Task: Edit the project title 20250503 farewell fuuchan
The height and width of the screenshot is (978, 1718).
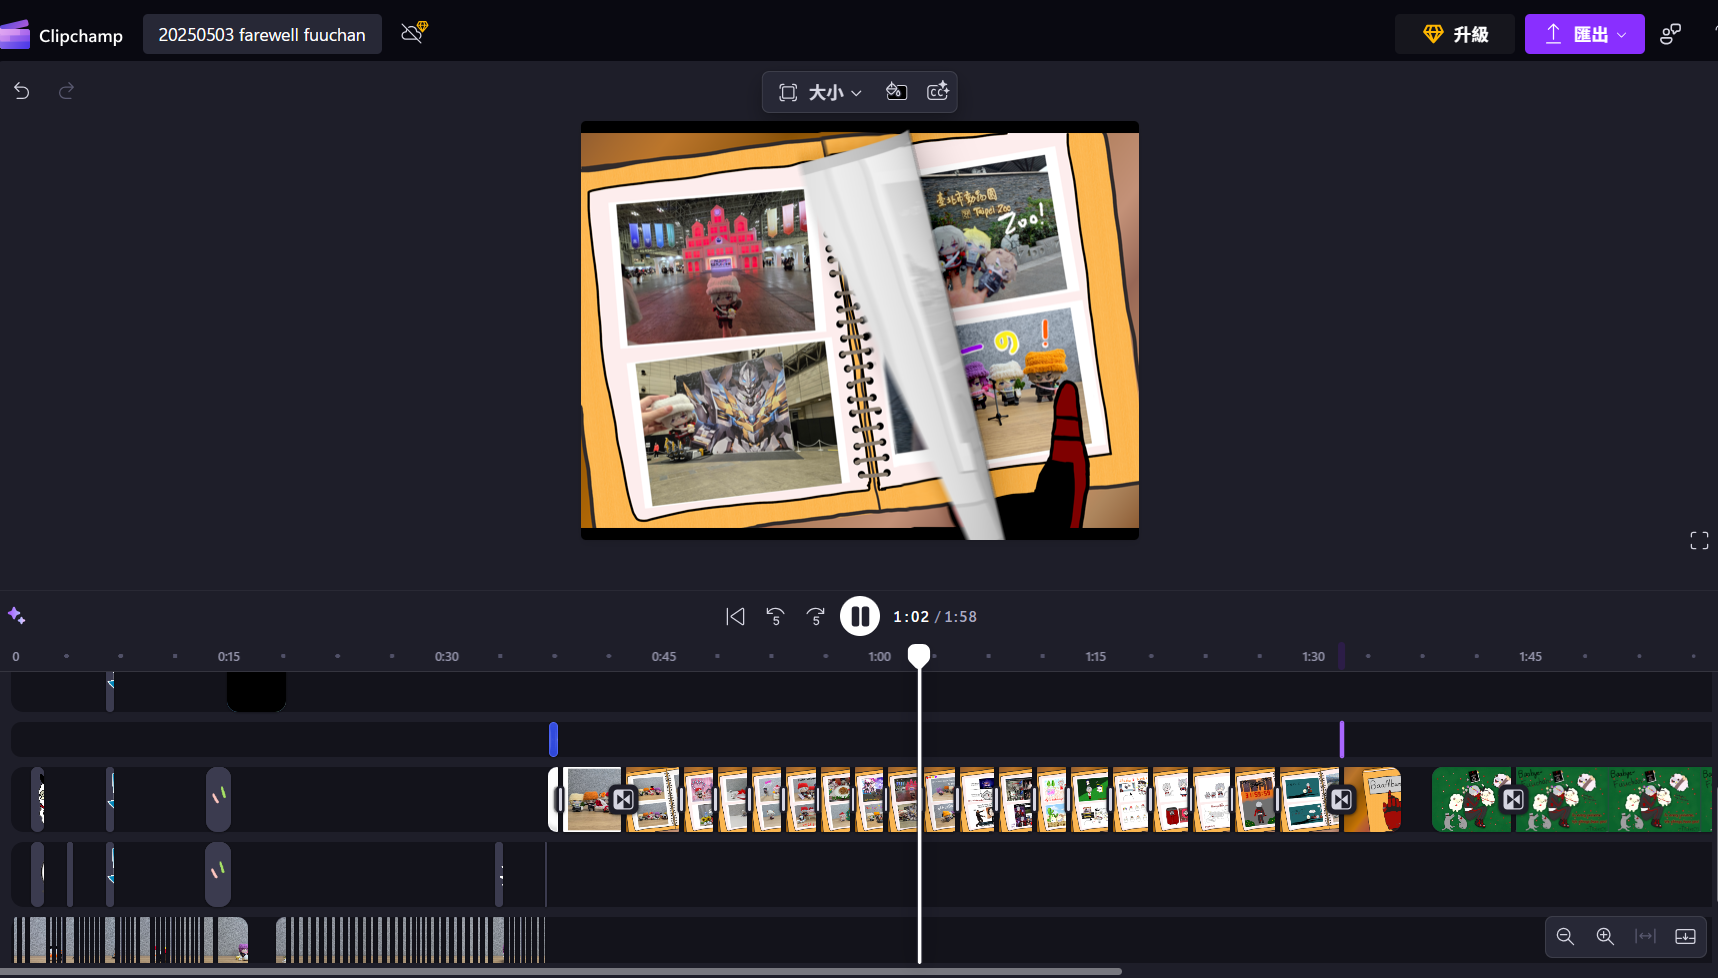Action: (262, 34)
